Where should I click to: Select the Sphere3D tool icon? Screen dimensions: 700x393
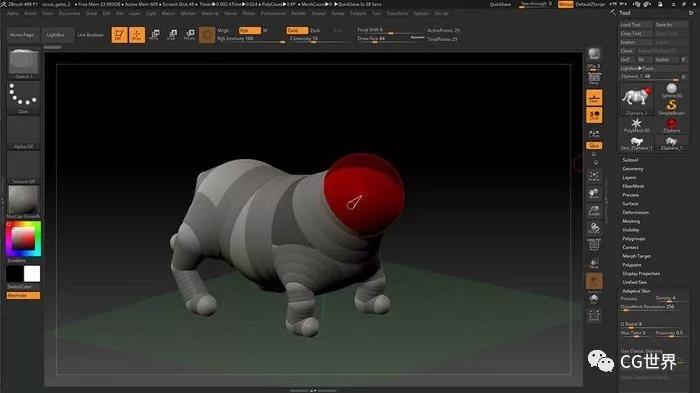(671, 90)
